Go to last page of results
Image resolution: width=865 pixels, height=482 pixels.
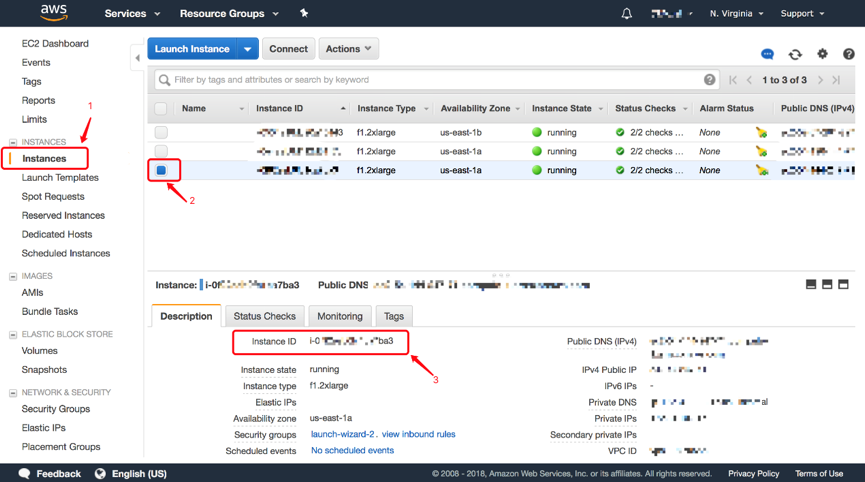pyautogui.click(x=836, y=80)
